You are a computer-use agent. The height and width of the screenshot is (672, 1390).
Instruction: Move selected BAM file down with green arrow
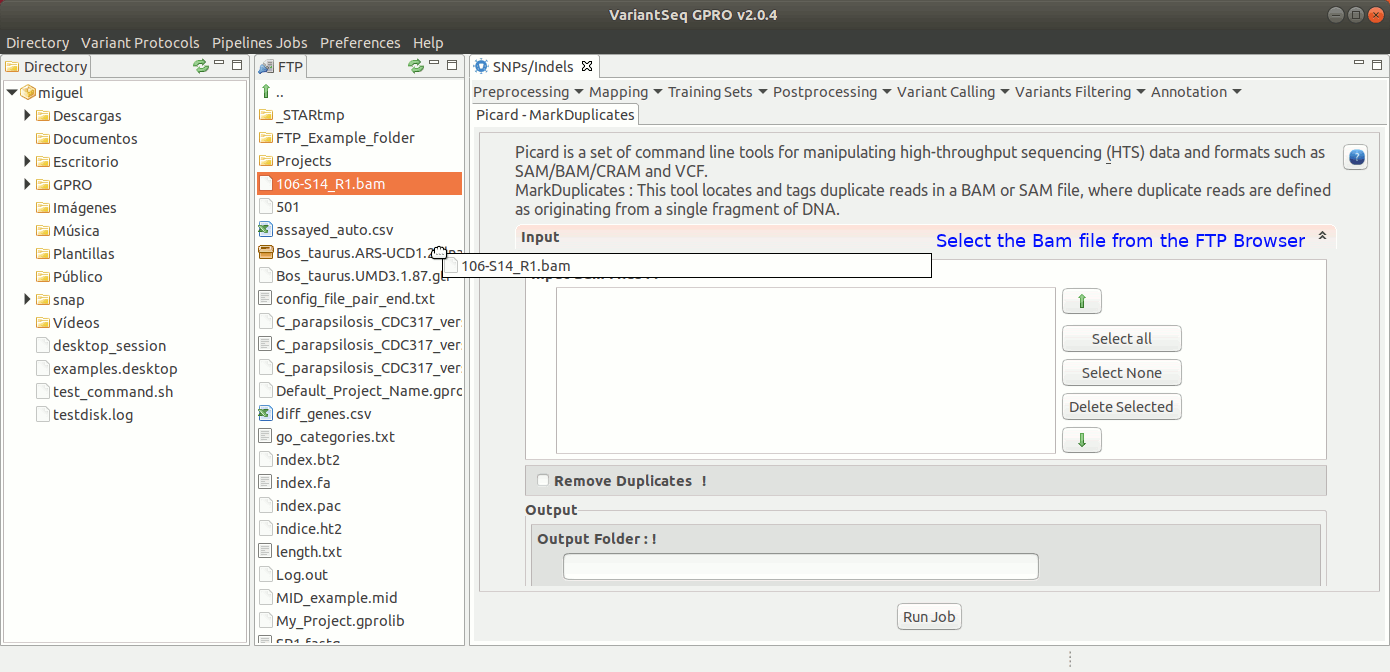click(x=1081, y=440)
